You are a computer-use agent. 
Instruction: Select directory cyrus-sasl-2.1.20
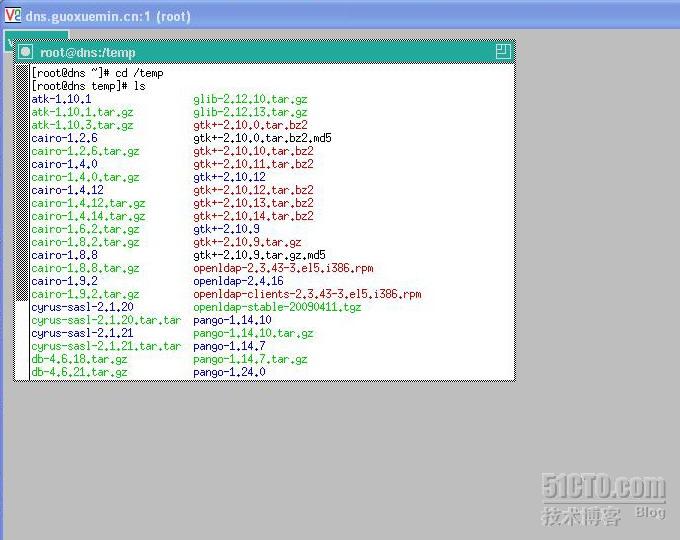pyautogui.click(x=82, y=307)
